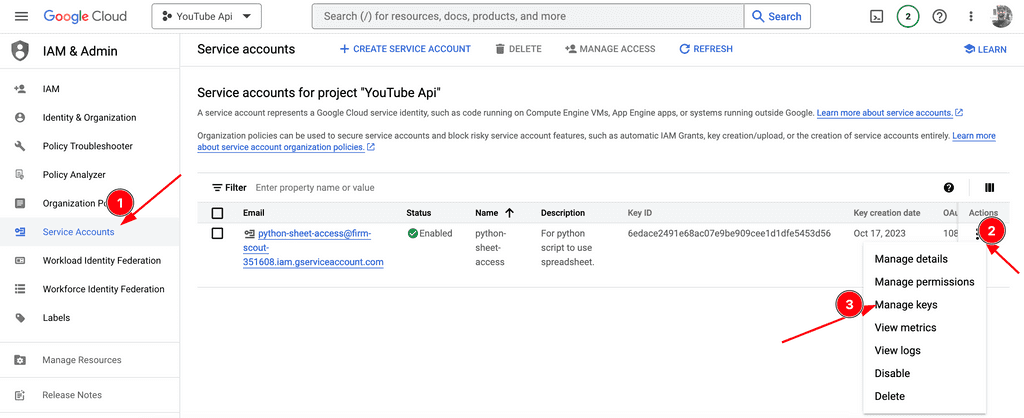Viewport: 1024px width, 418px height.
Task: Click the Release Notes icon
Action: click(x=20, y=395)
